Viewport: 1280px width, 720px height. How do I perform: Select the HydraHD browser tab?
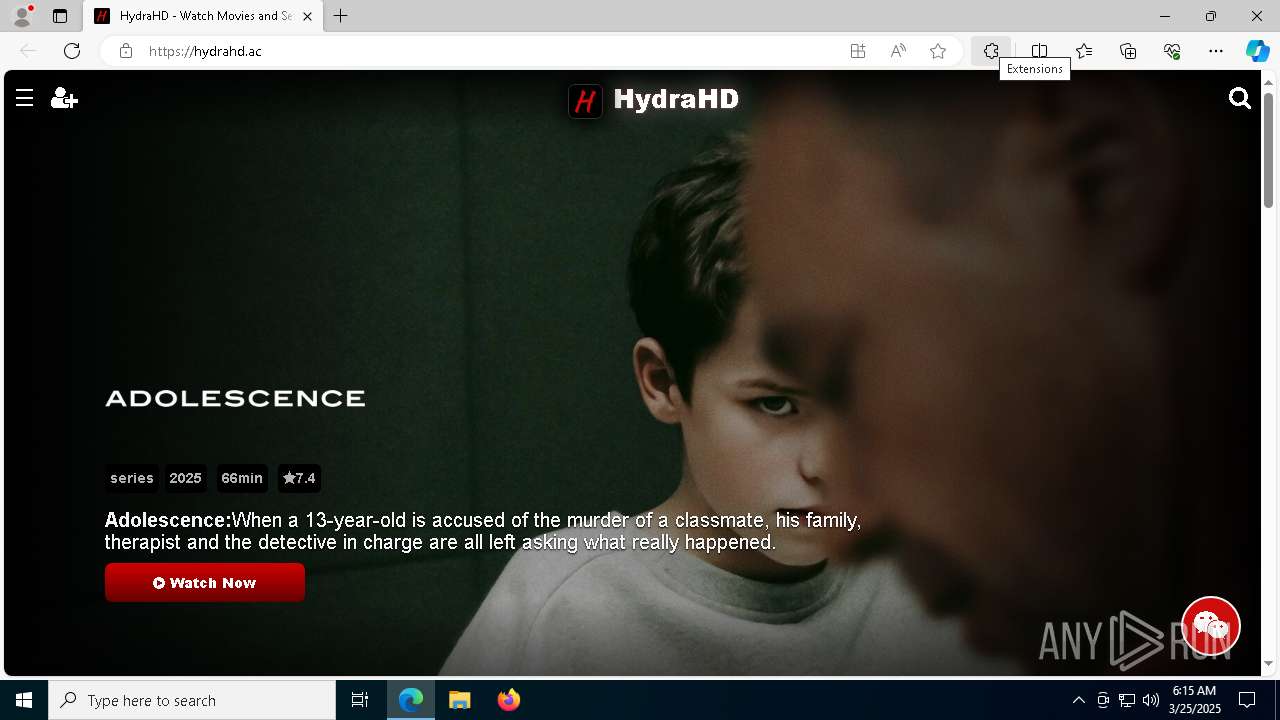[x=203, y=16]
